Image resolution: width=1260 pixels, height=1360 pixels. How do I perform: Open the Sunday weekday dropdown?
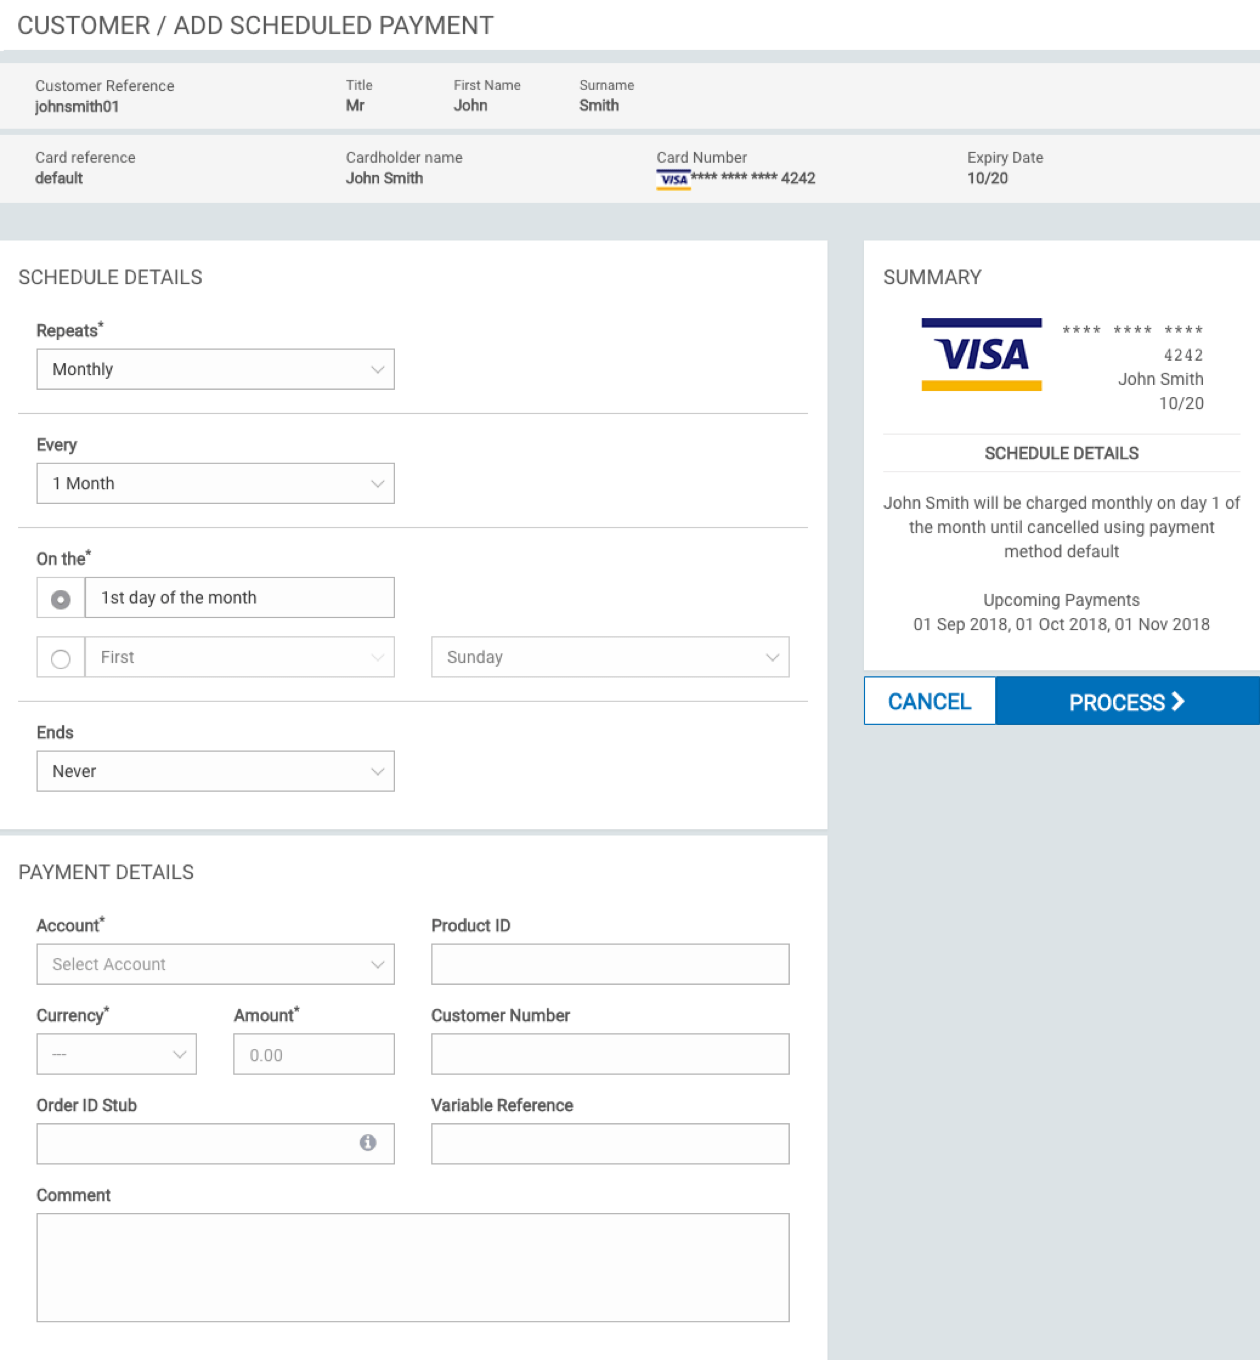(x=610, y=657)
